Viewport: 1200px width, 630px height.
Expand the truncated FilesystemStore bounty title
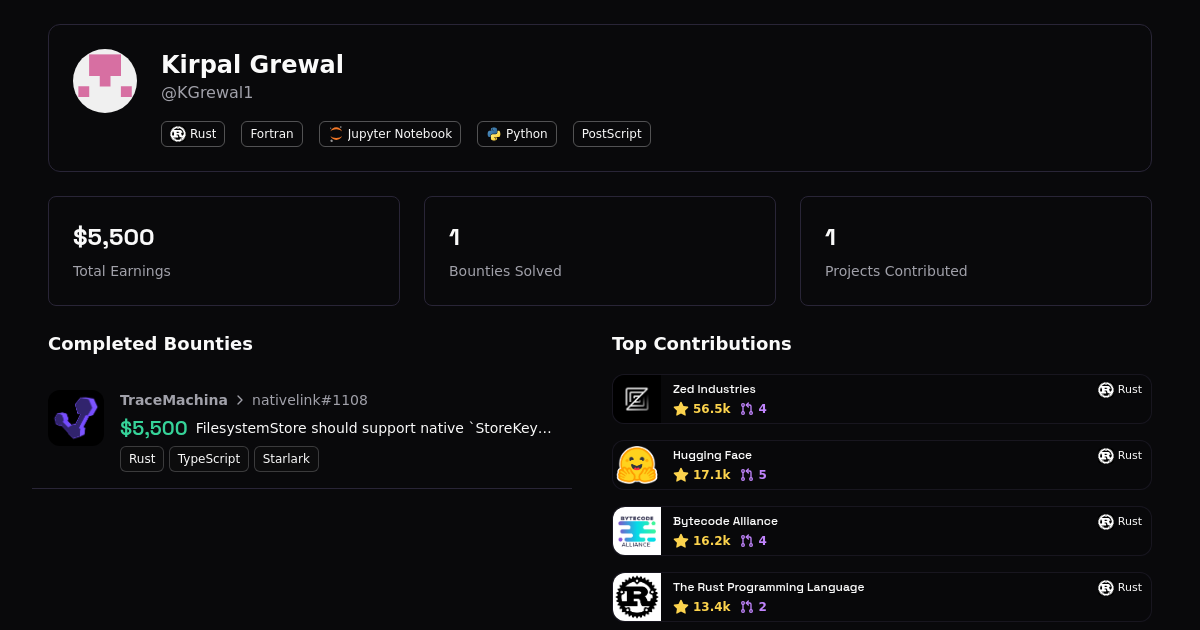372,428
